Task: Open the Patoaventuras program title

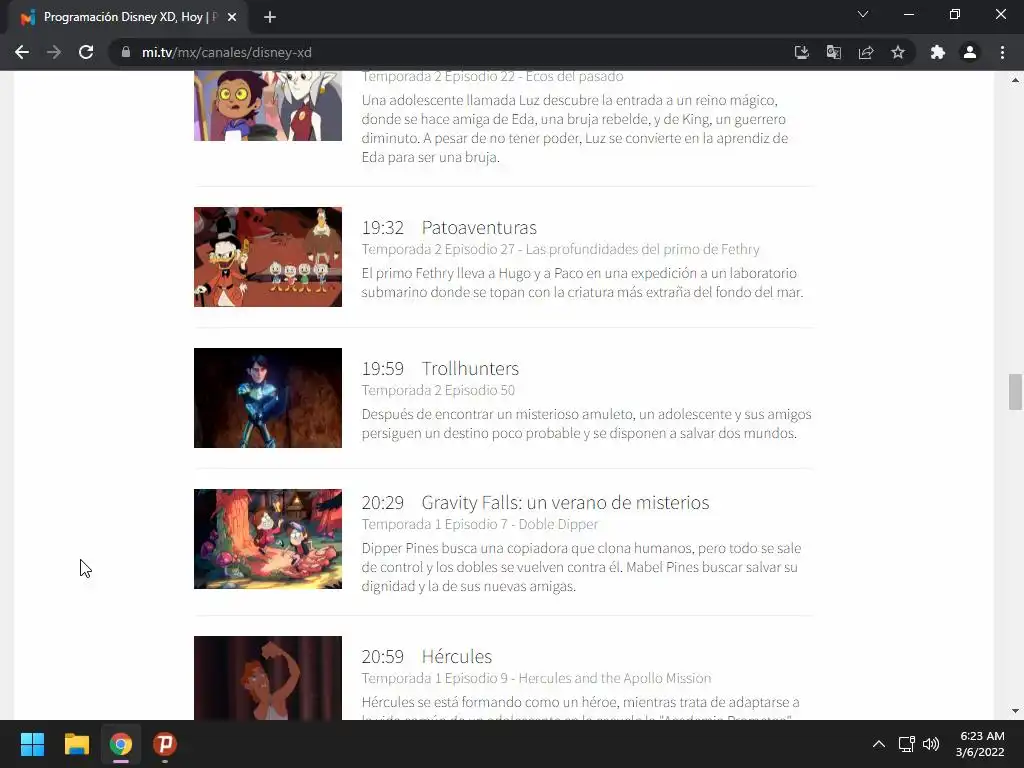Action: pos(479,227)
